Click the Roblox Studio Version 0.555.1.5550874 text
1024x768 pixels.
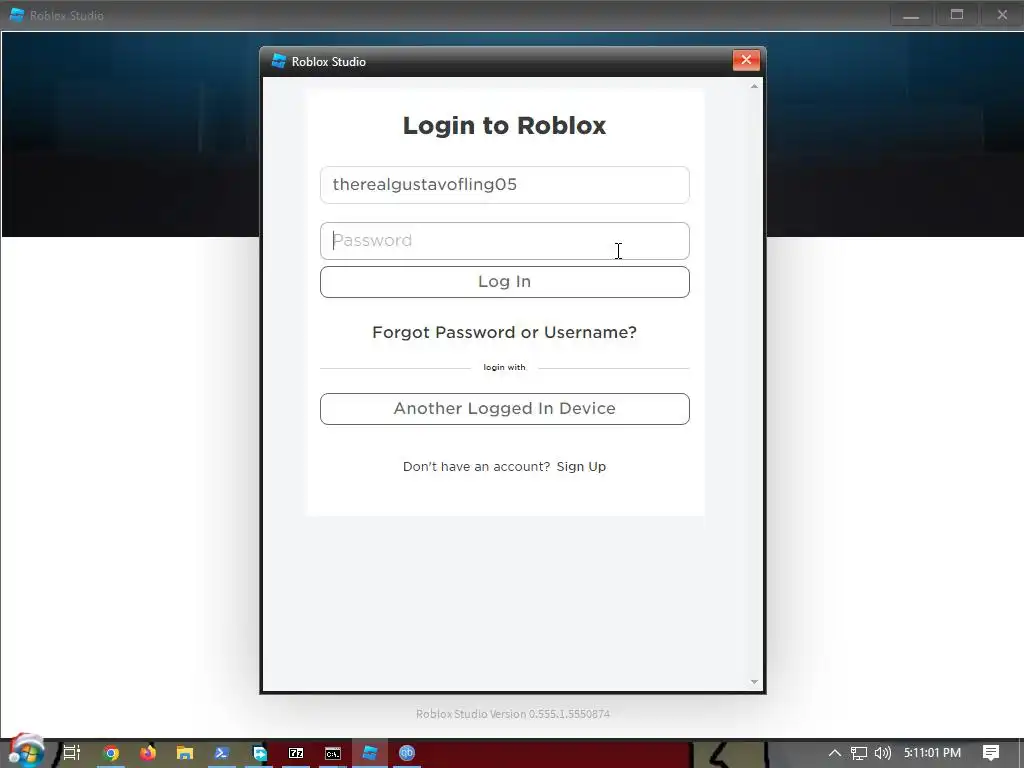[x=513, y=714]
